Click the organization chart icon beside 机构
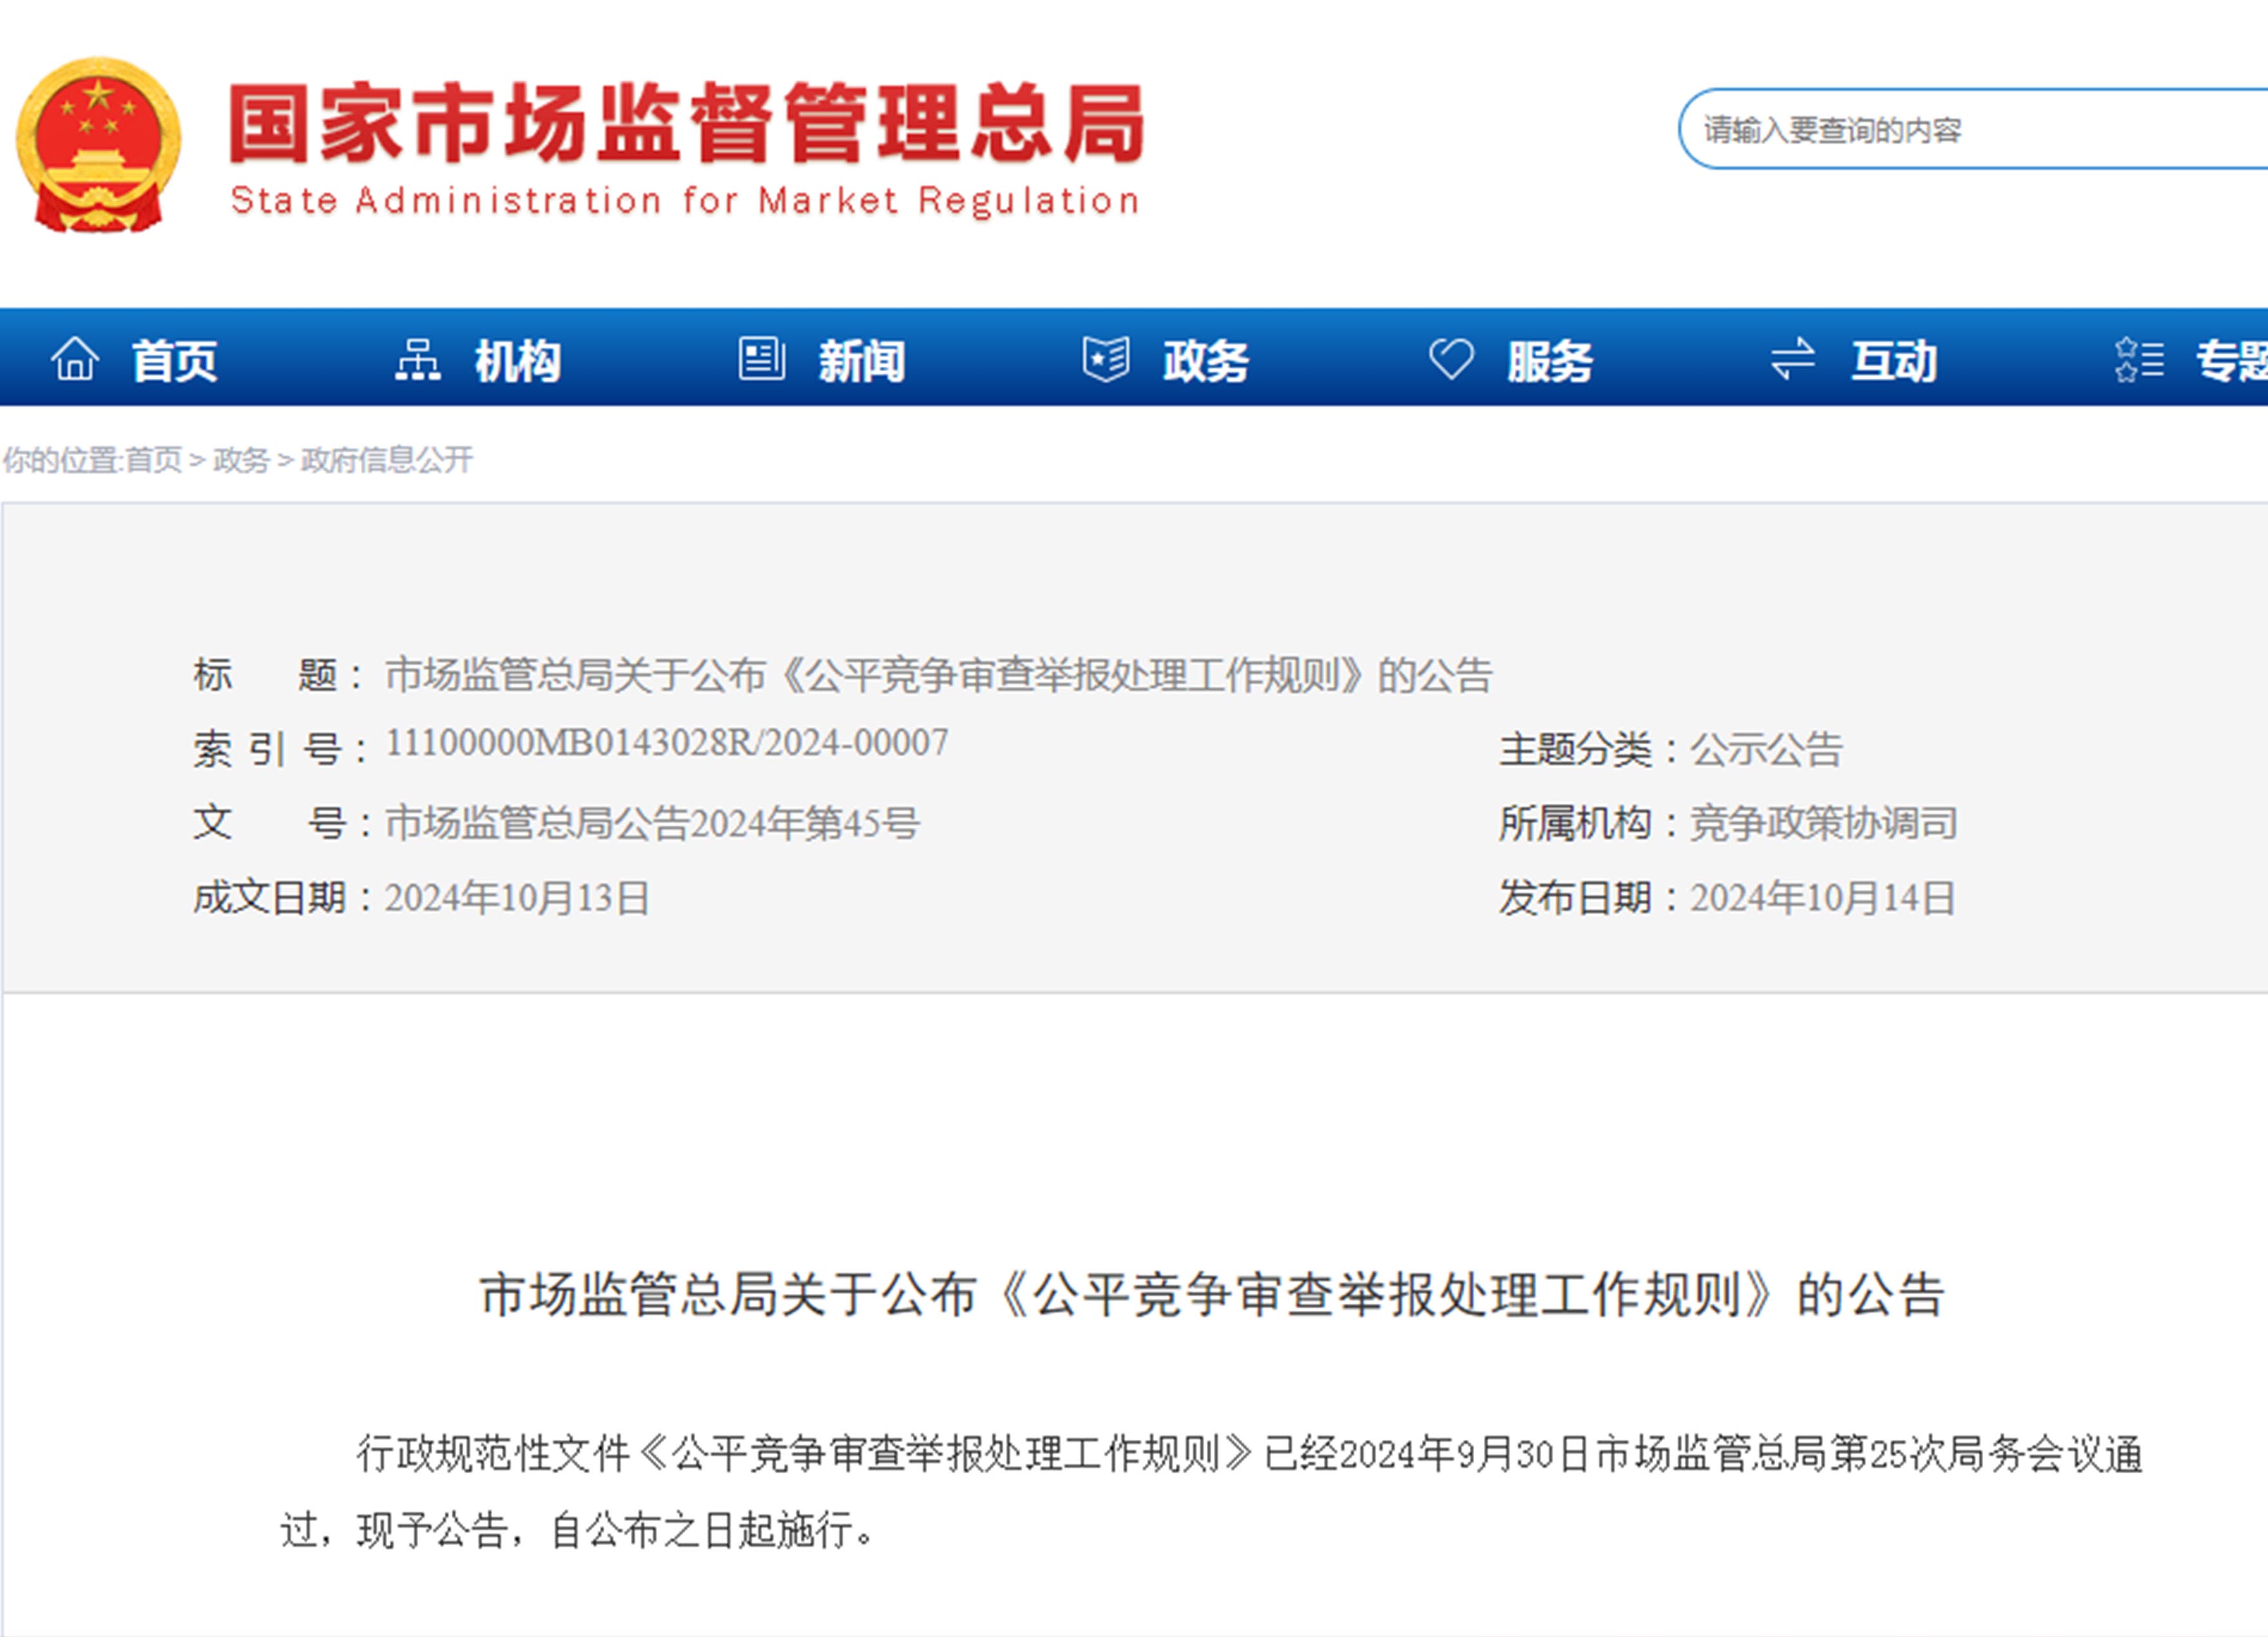The image size is (2268, 1637). pyautogui.click(x=418, y=359)
